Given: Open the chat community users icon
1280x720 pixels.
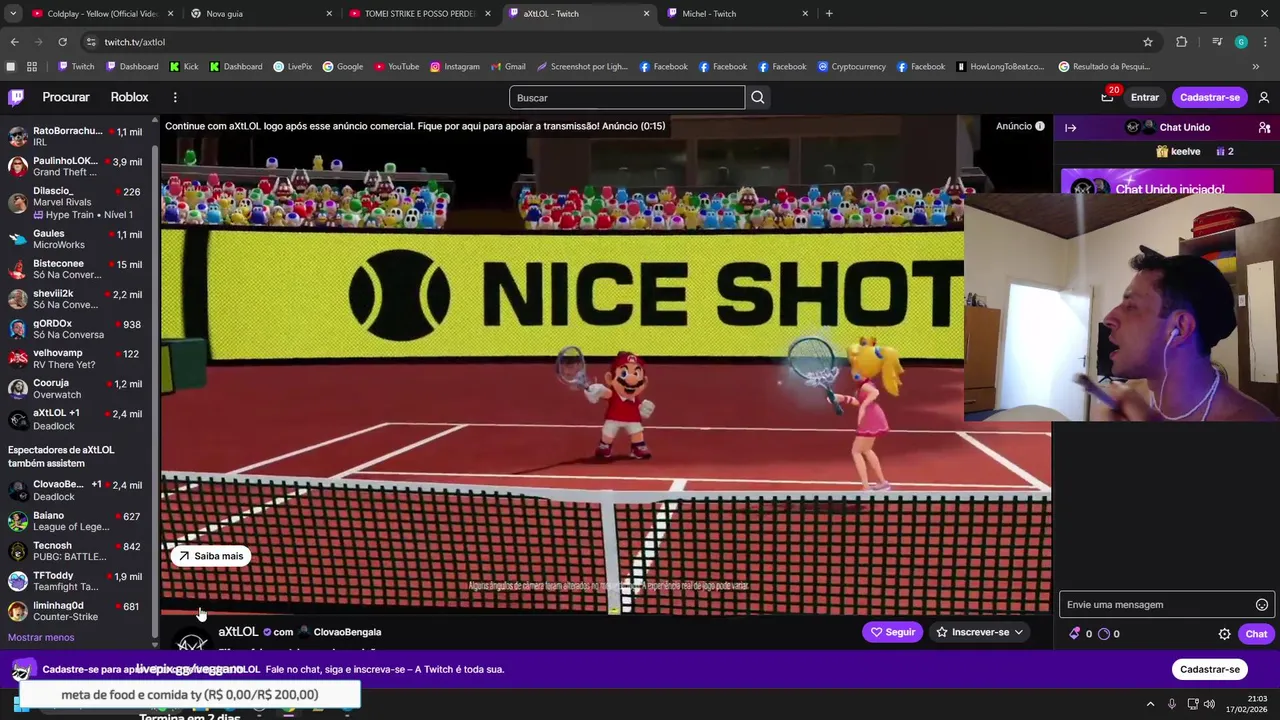Looking at the screenshot, I should pyautogui.click(x=1264, y=127).
